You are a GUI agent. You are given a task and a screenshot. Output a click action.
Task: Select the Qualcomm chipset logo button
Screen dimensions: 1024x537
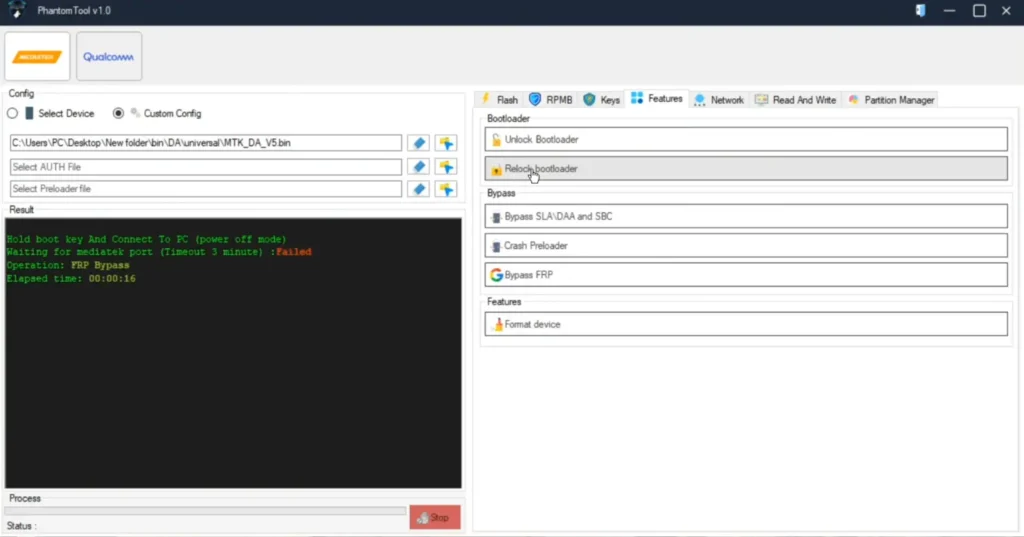tap(109, 57)
